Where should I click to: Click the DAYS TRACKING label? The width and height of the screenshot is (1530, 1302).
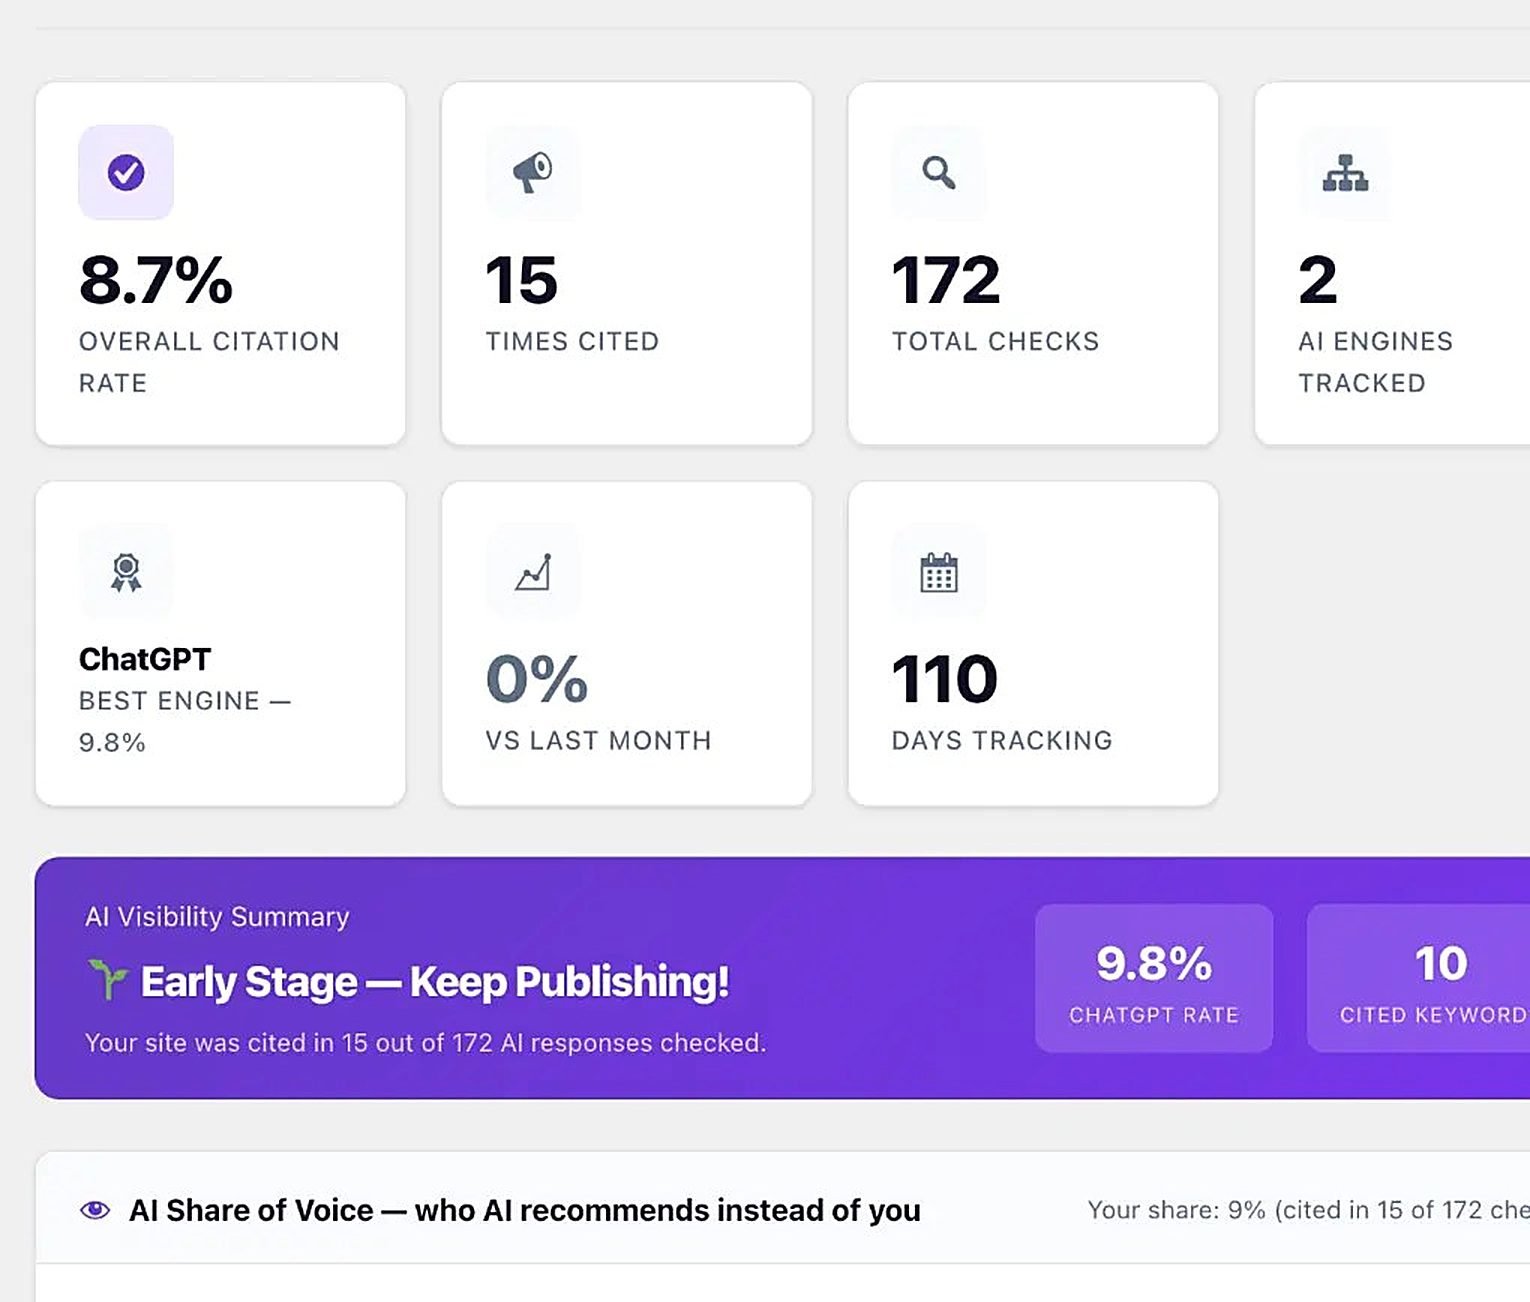click(x=1002, y=741)
